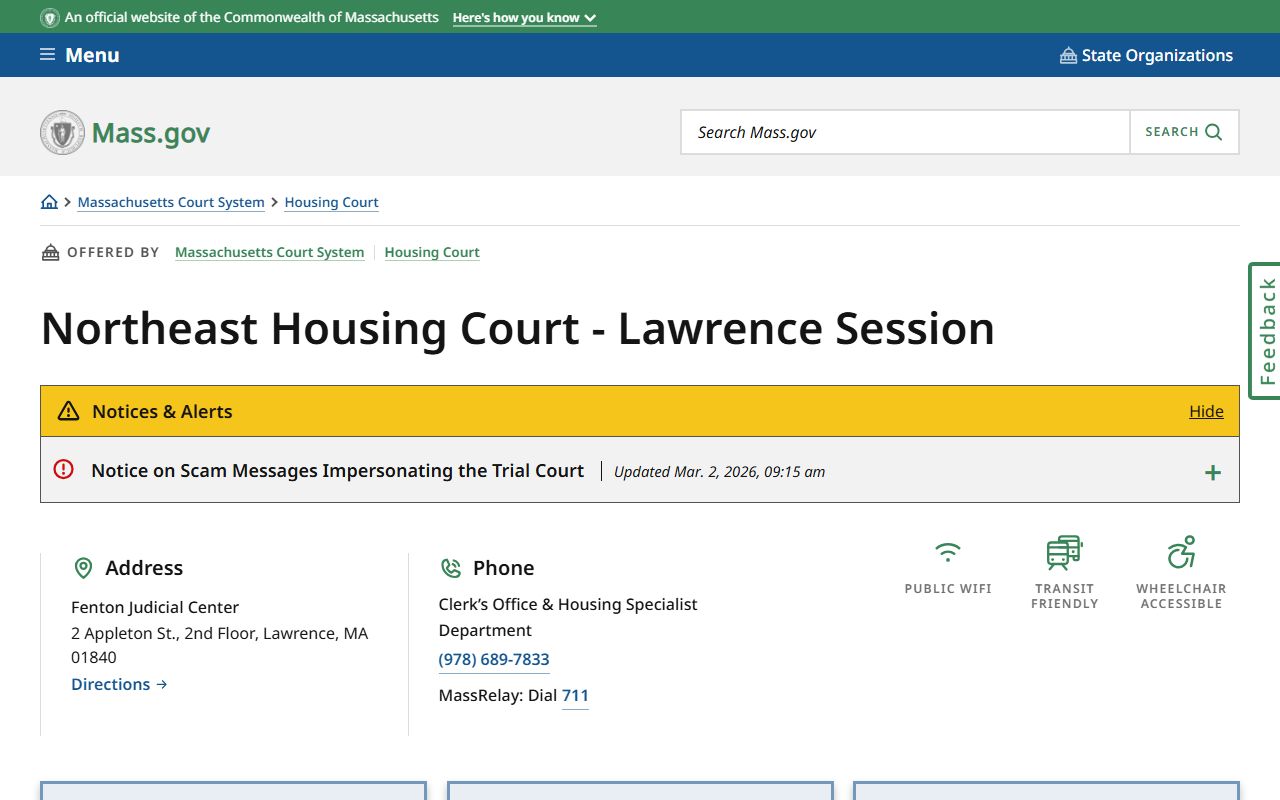Viewport: 1280px width, 800px height.
Task: Click the Address location pin icon
Action: (x=84, y=568)
